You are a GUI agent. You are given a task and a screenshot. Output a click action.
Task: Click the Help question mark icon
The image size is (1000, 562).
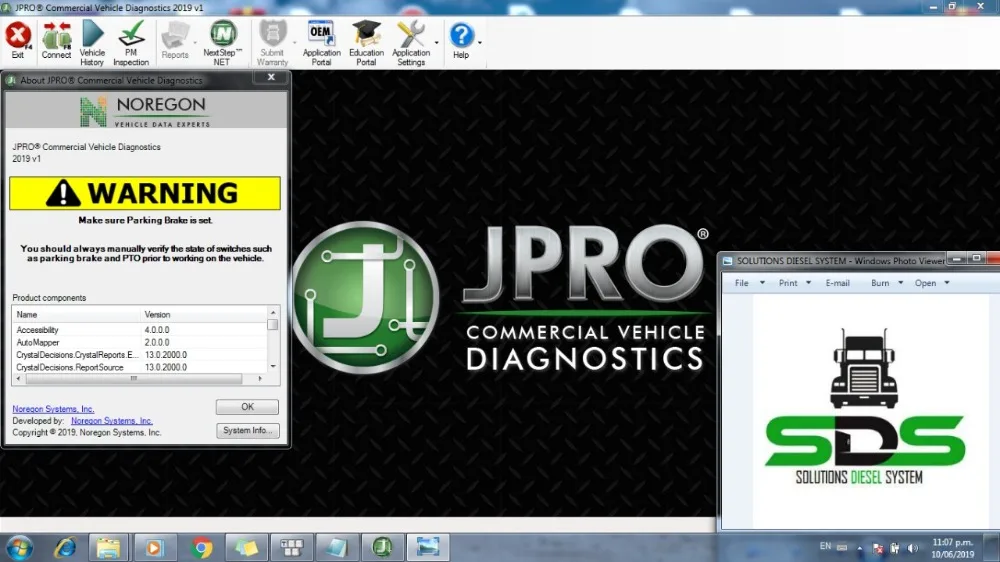(461, 40)
